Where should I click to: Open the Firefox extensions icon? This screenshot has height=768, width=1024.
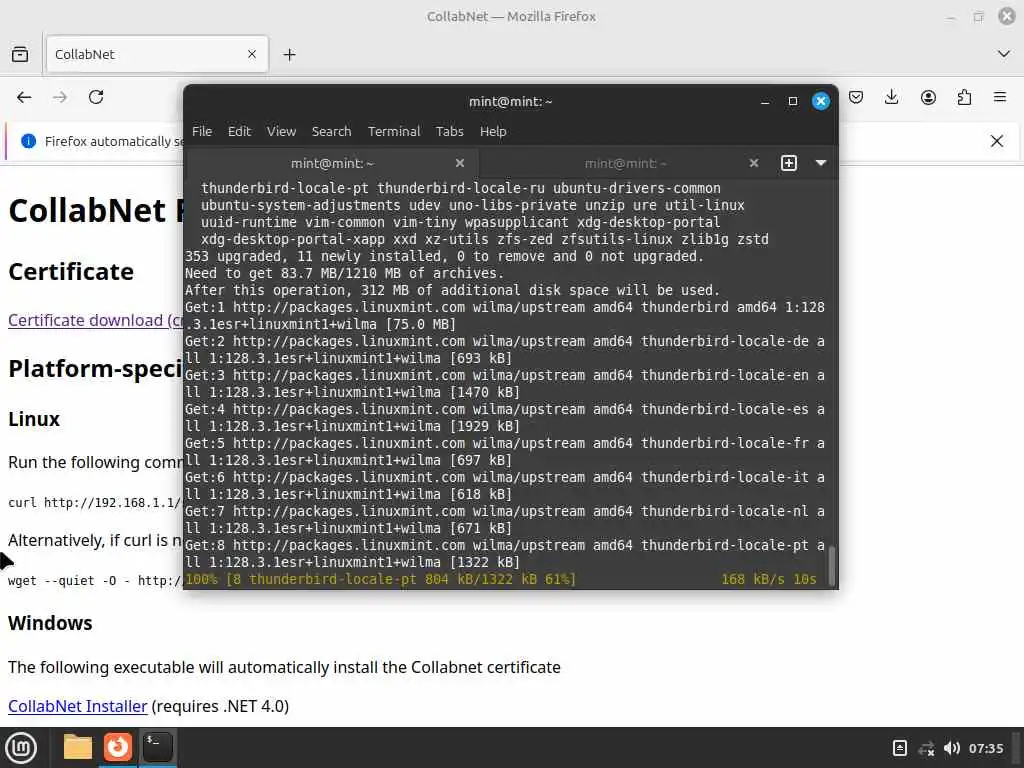(x=964, y=97)
